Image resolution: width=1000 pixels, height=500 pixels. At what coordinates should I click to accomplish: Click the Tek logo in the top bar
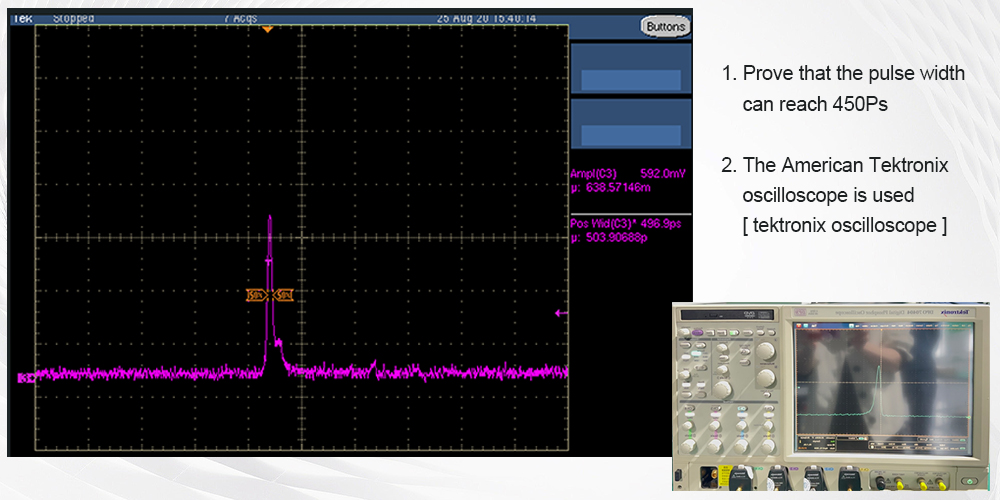click(22, 18)
